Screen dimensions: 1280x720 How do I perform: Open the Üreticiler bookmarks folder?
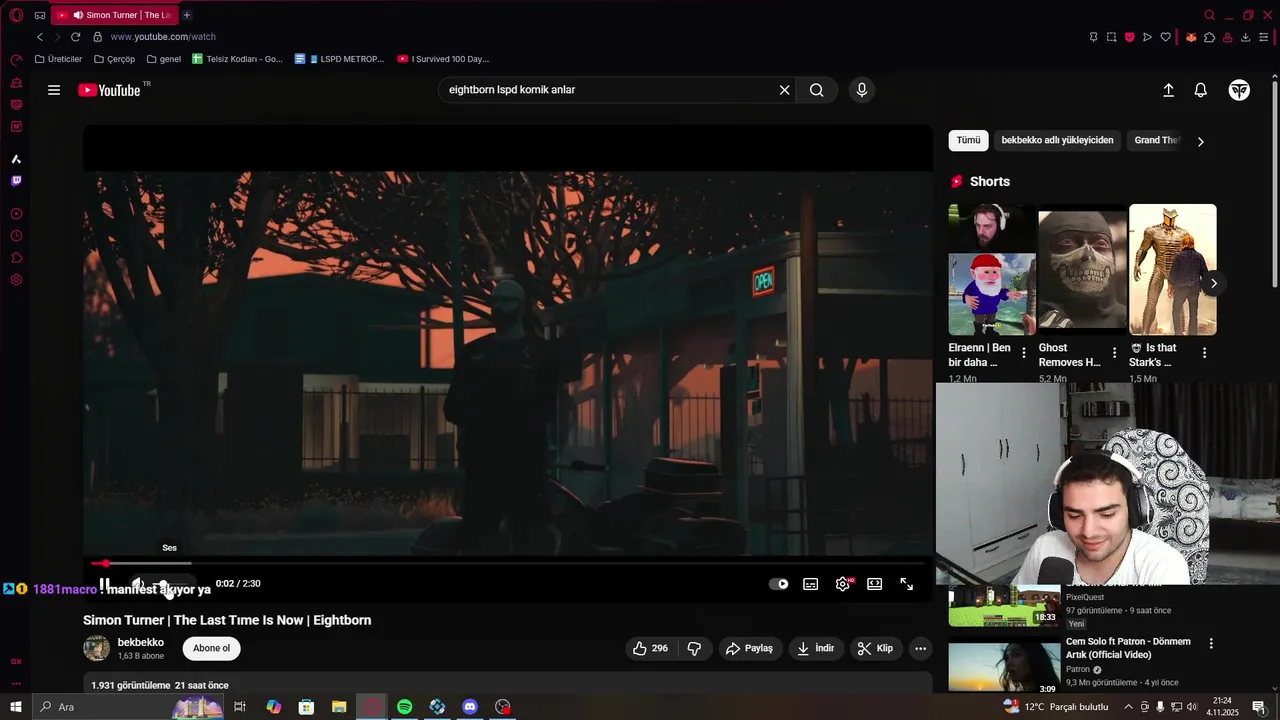pos(58,59)
